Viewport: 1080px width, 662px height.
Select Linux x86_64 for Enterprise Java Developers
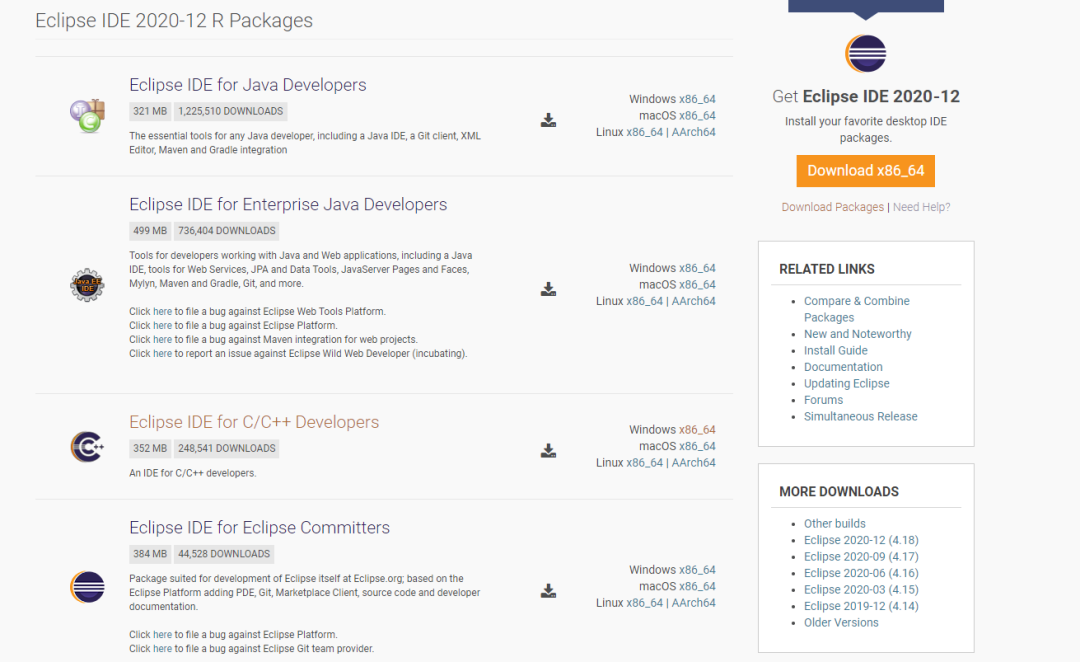pos(645,301)
